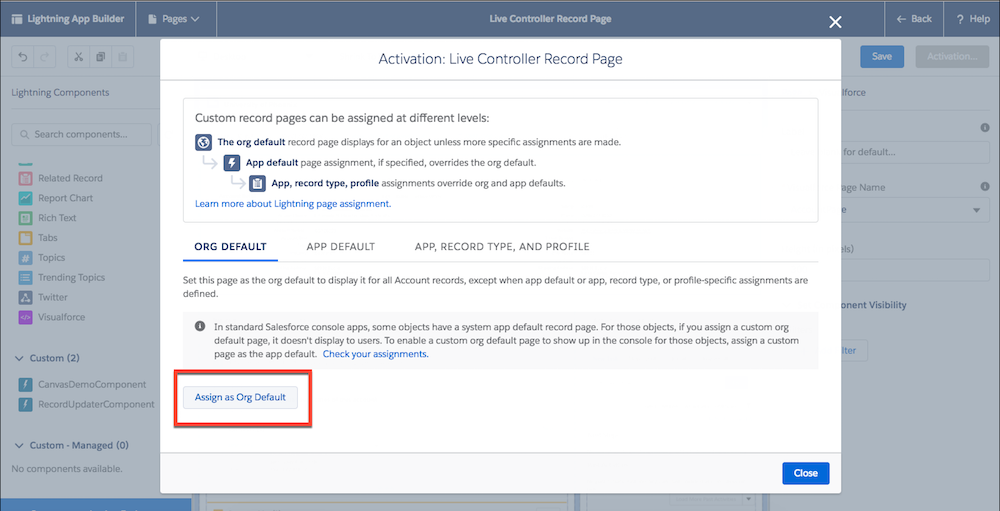
Task: Focus the Search components field
Action: pos(82,135)
